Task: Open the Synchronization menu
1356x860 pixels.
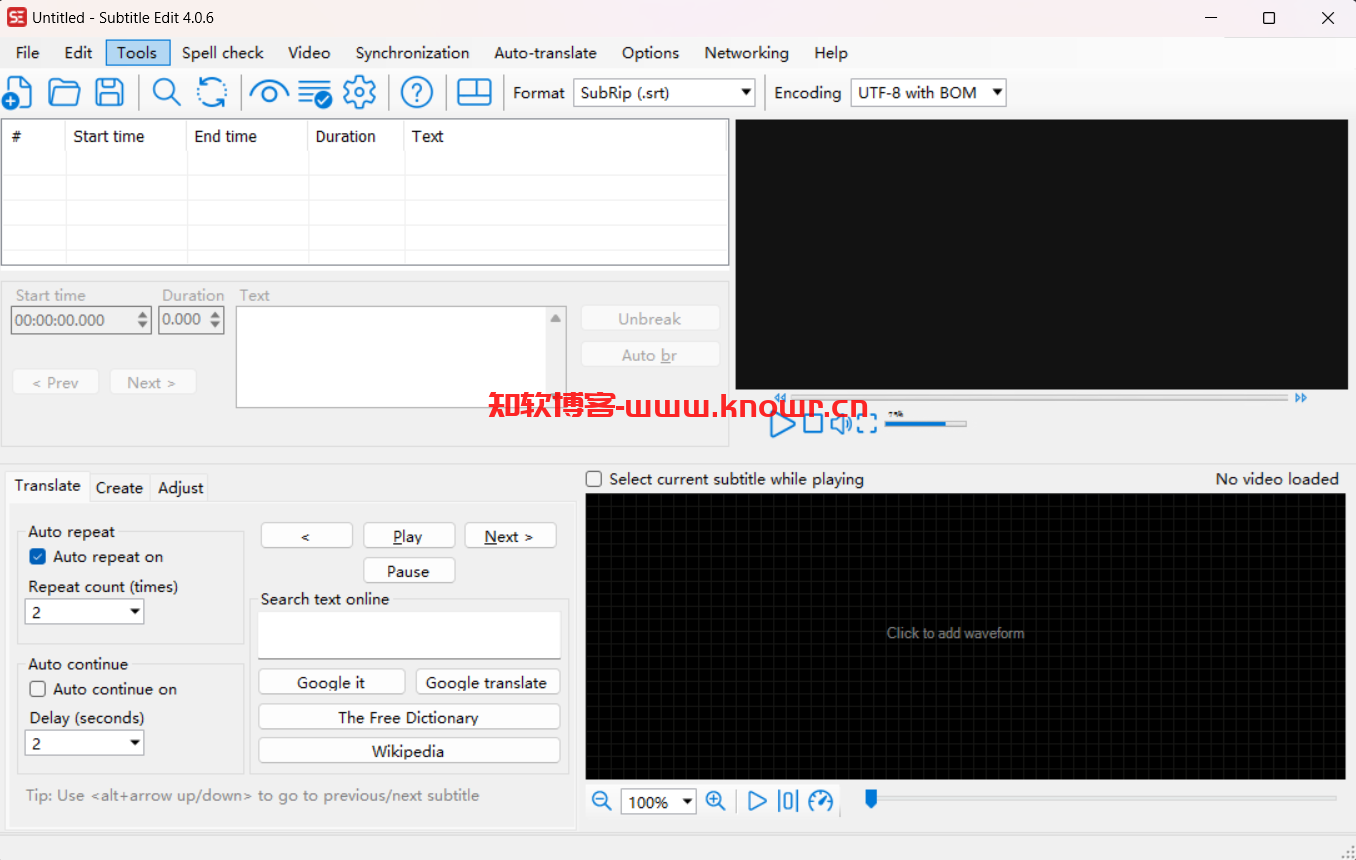Action: (412, 53)
